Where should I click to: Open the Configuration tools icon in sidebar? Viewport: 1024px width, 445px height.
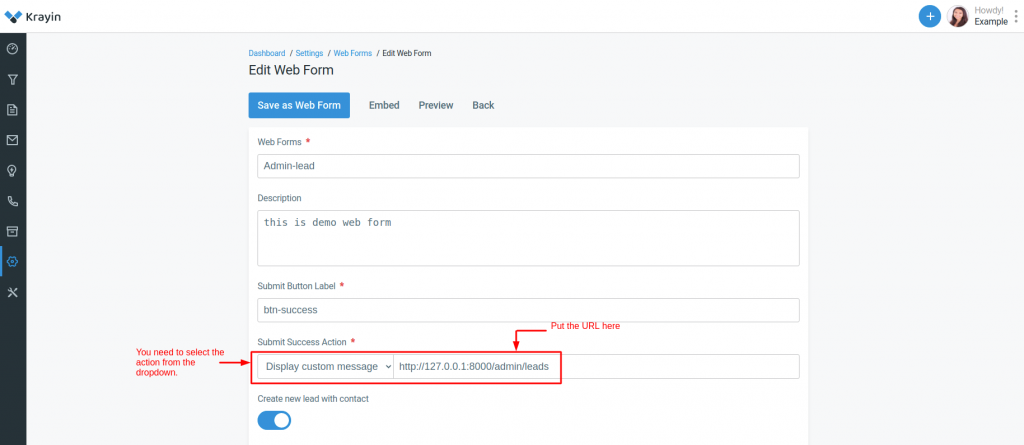(12, 292)
